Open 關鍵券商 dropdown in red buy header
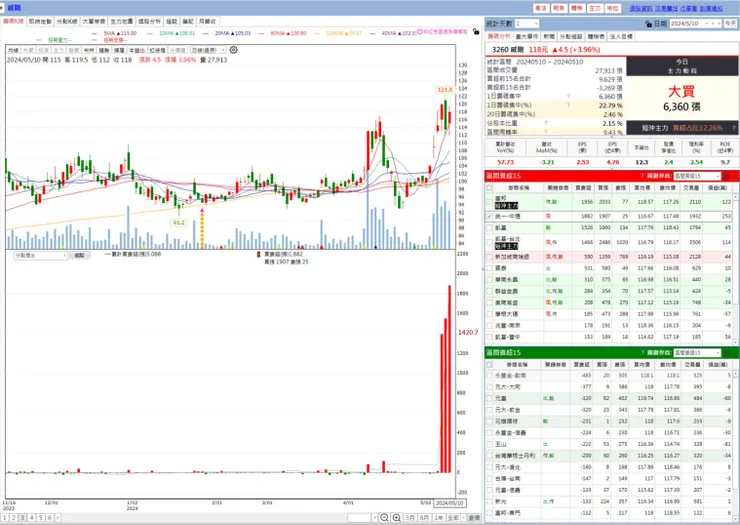Image resolution: width=740 pixels, height=525 pixels. click(x=697, y=176)
